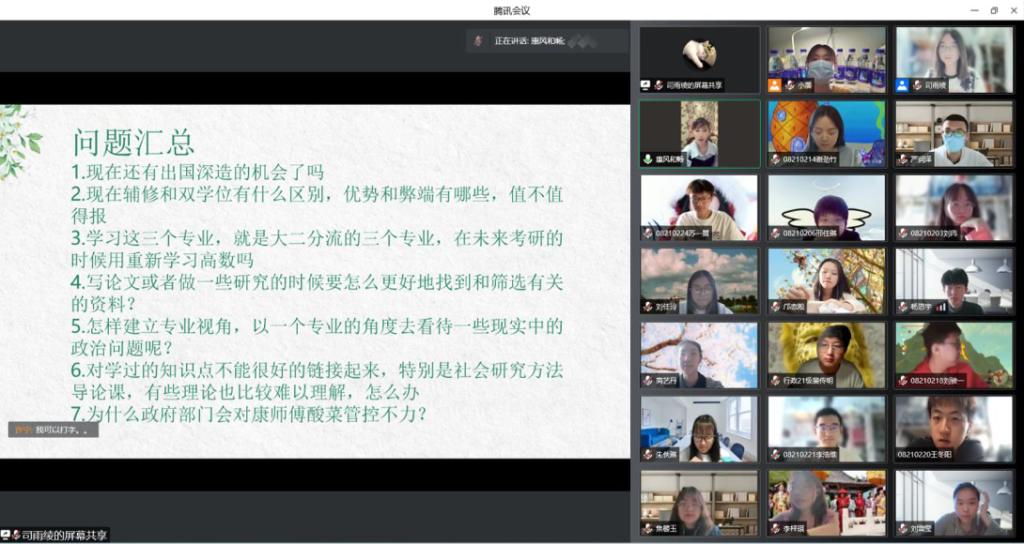Screen dimensions: 1024x544
Task: Click the screen sharing label at bottom left
Action: point(55,535)
